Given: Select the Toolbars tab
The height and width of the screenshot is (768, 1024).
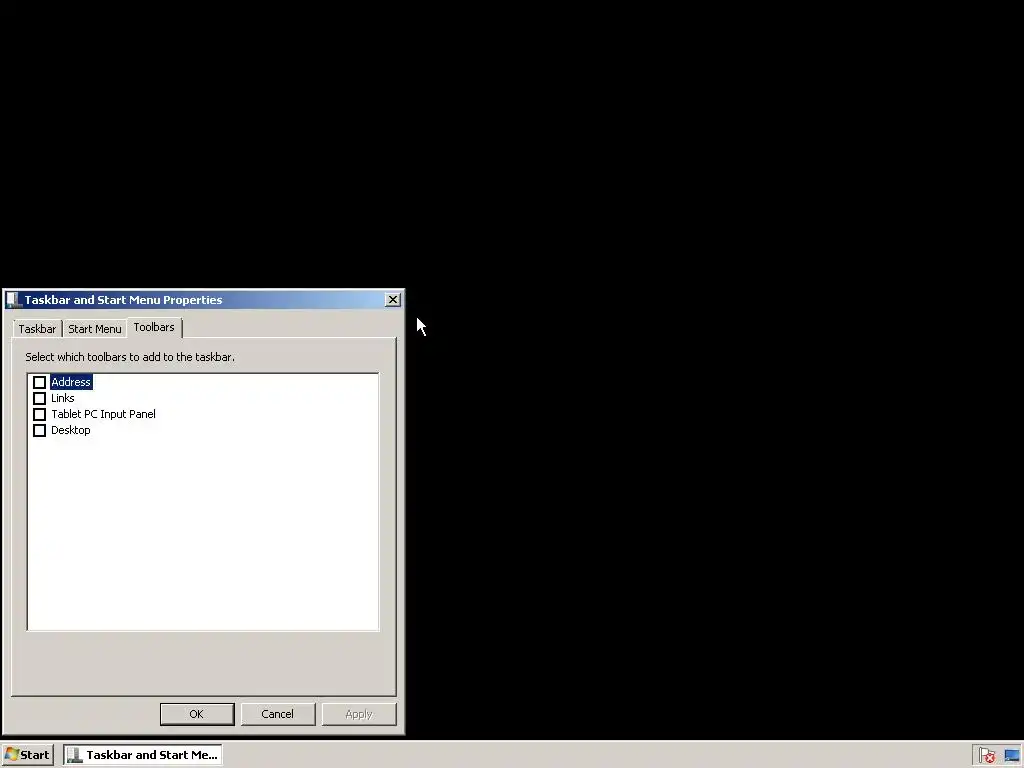Looking at the screenshot, I should click(x=154, y=327).
